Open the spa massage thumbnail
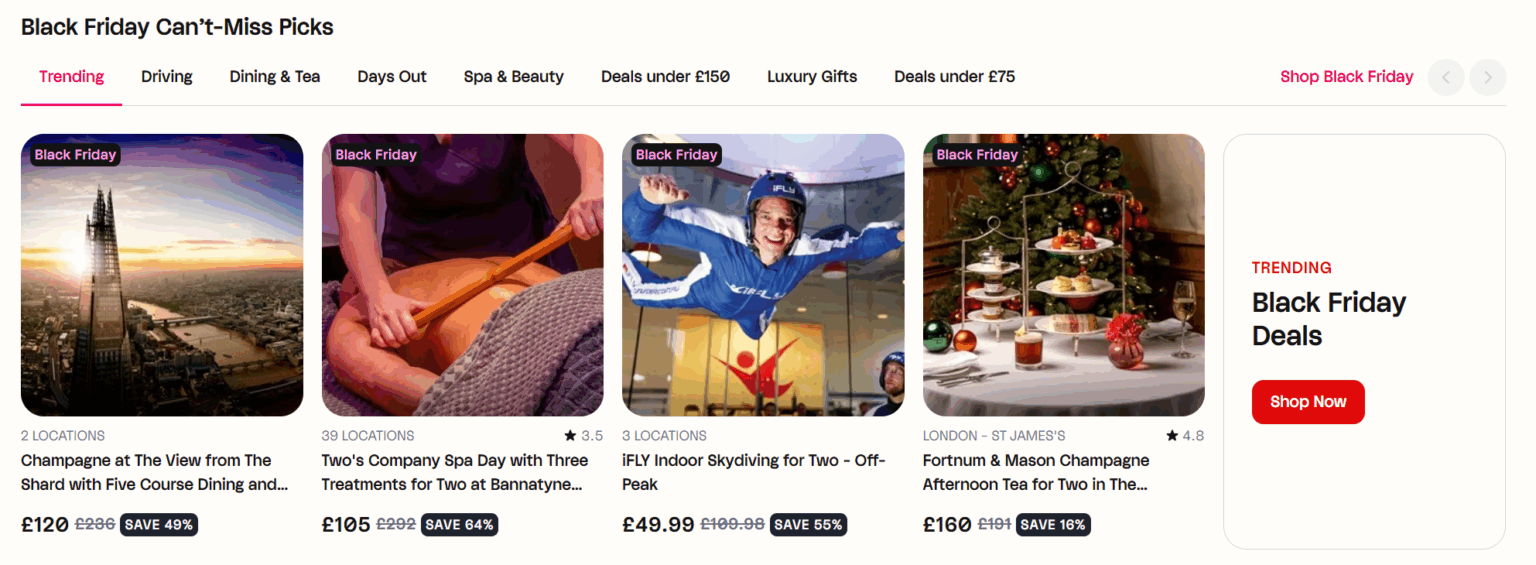 [462, 275]
